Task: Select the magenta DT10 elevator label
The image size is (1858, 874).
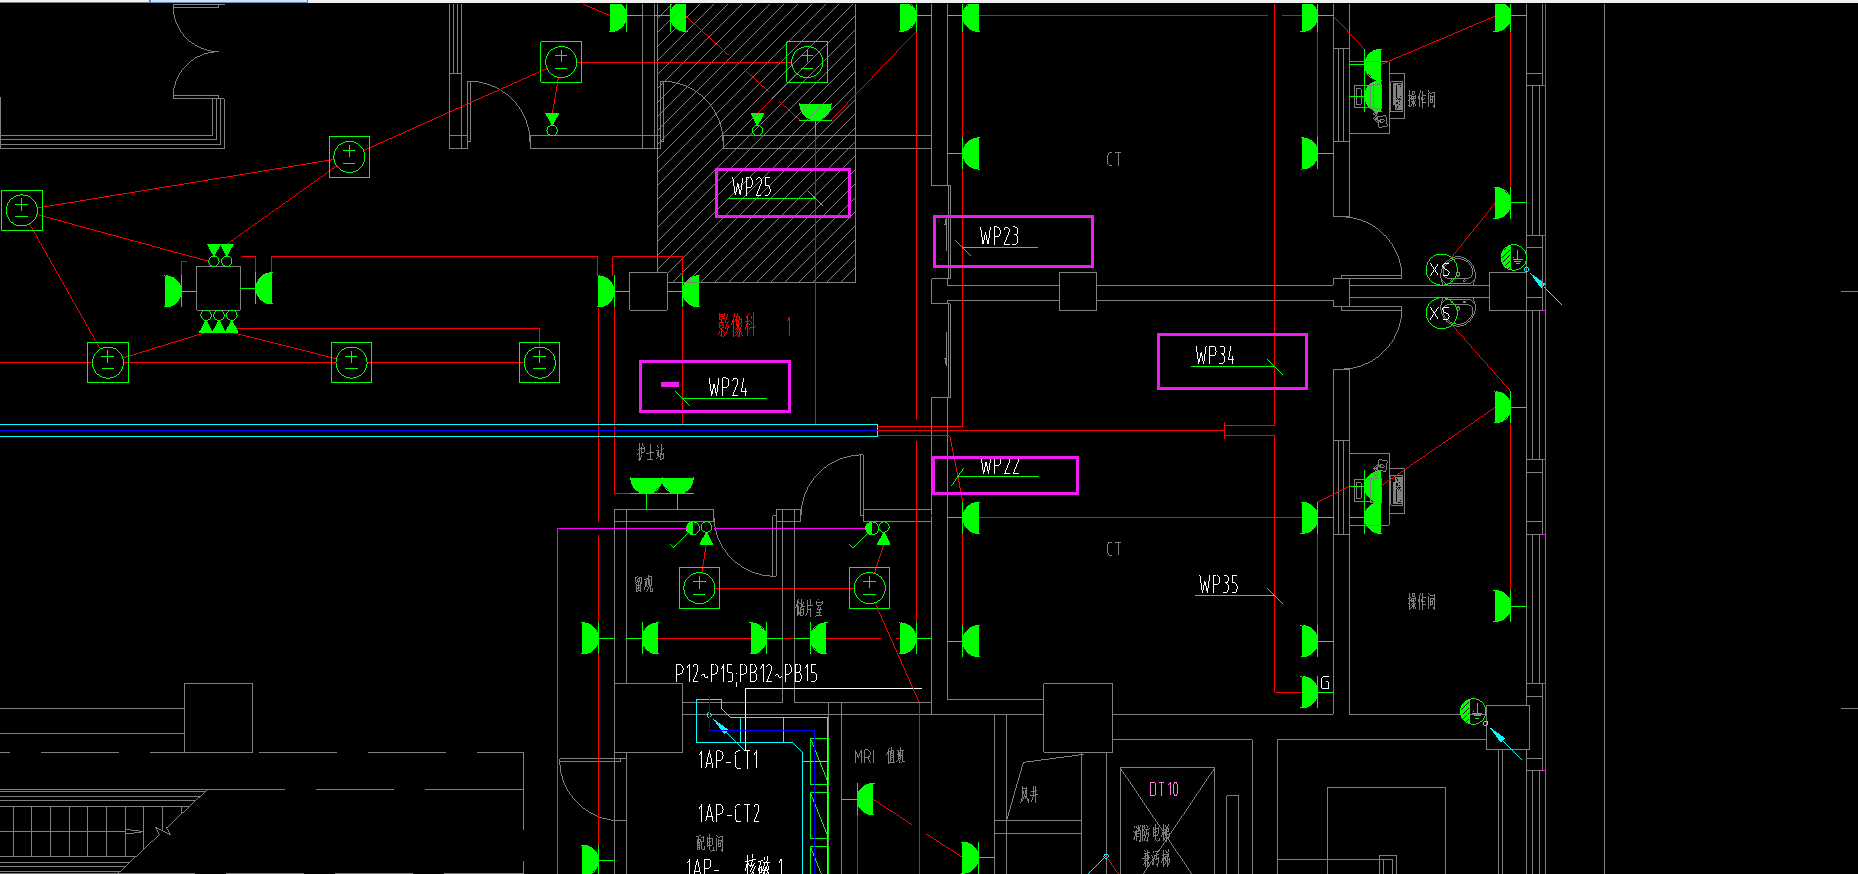Action: tap(1164, 789)
